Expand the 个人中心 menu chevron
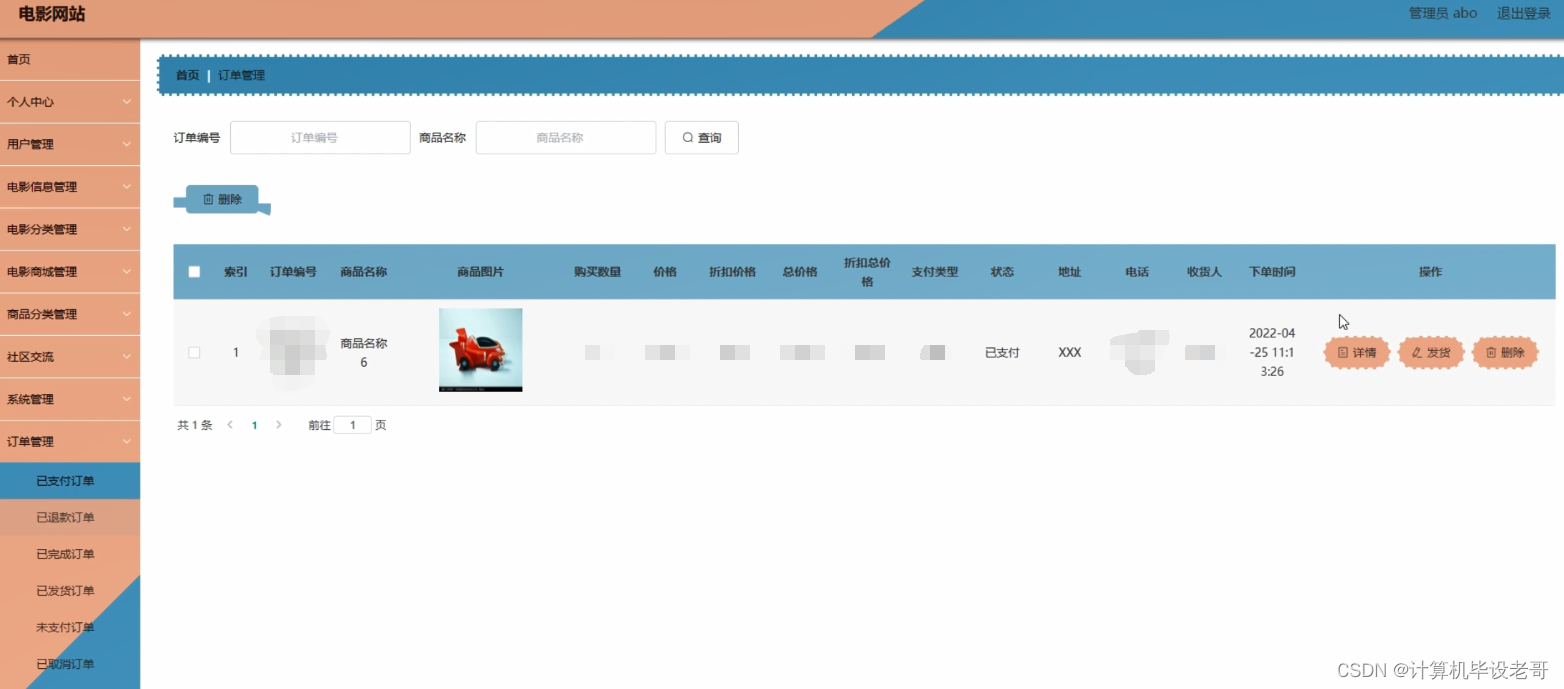 point(127,102)
